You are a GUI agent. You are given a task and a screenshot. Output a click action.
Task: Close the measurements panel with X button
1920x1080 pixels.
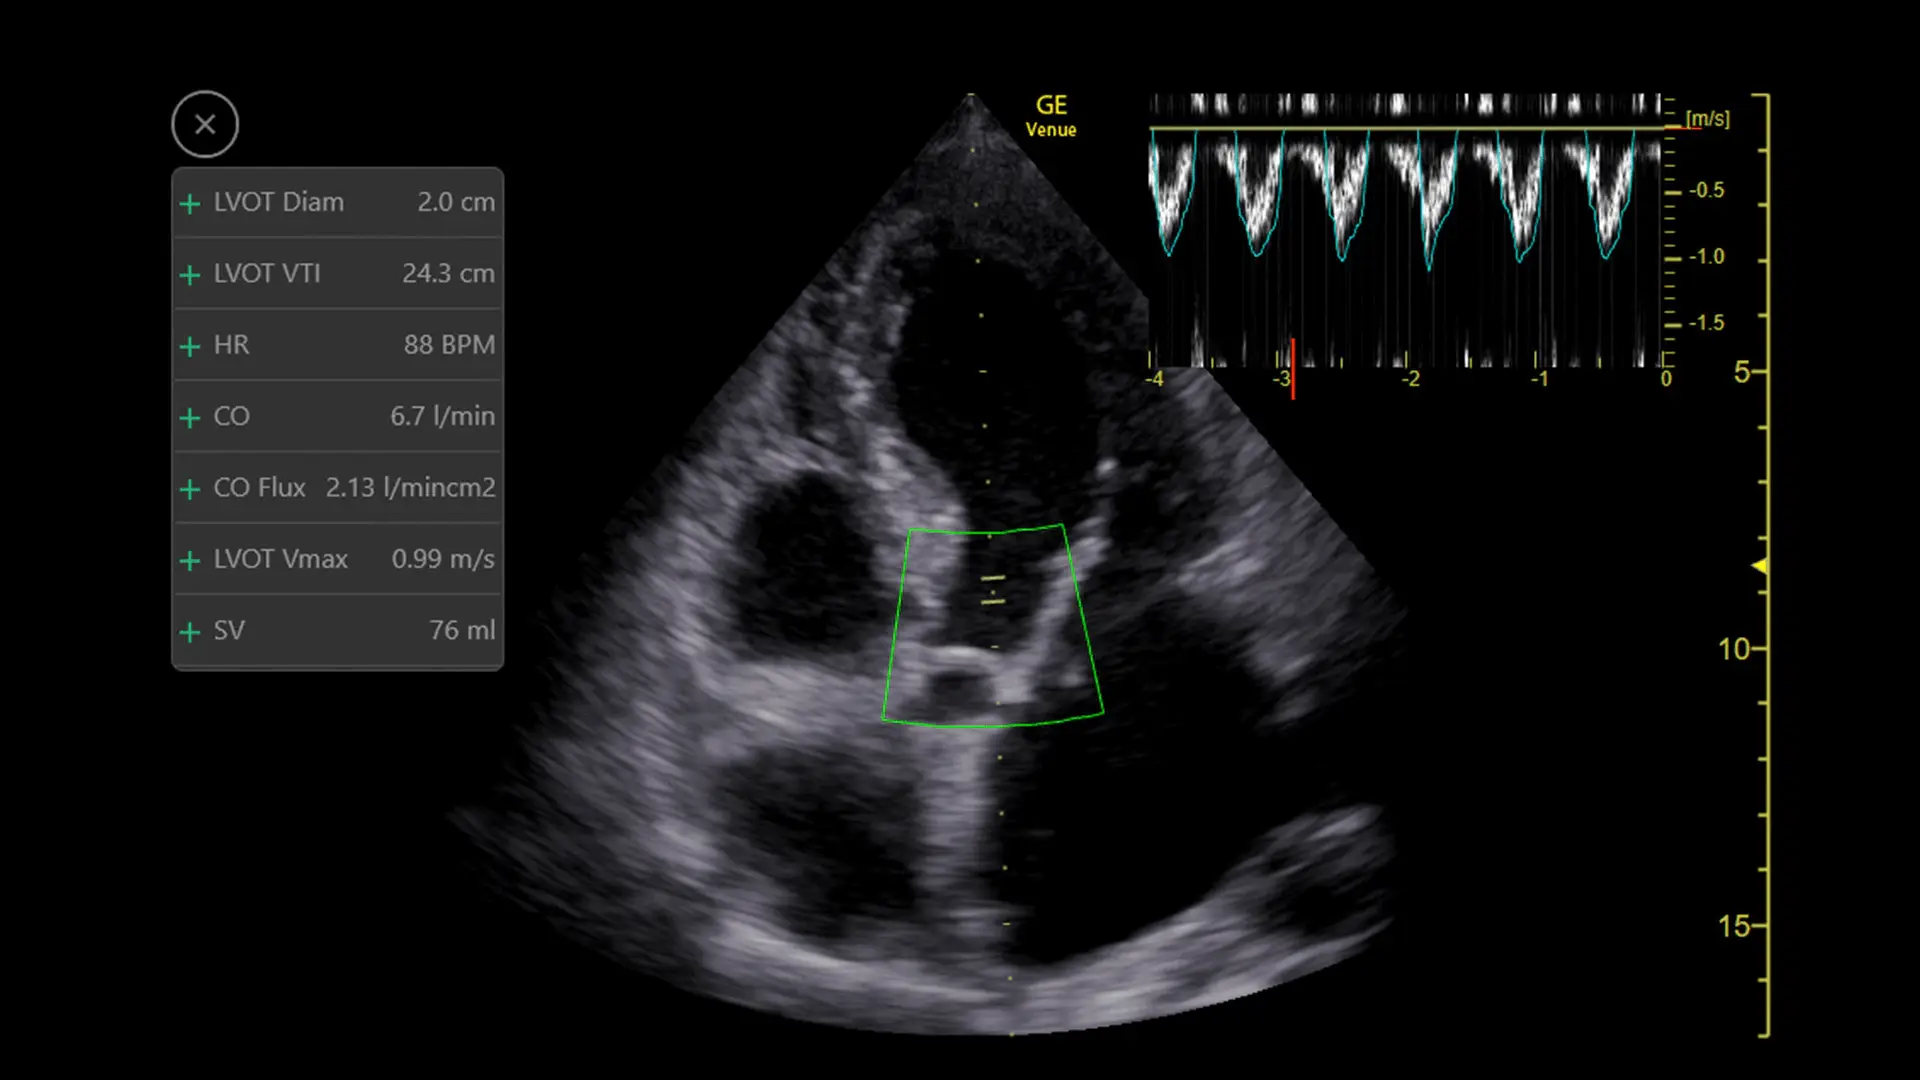(x=205, y=125)
